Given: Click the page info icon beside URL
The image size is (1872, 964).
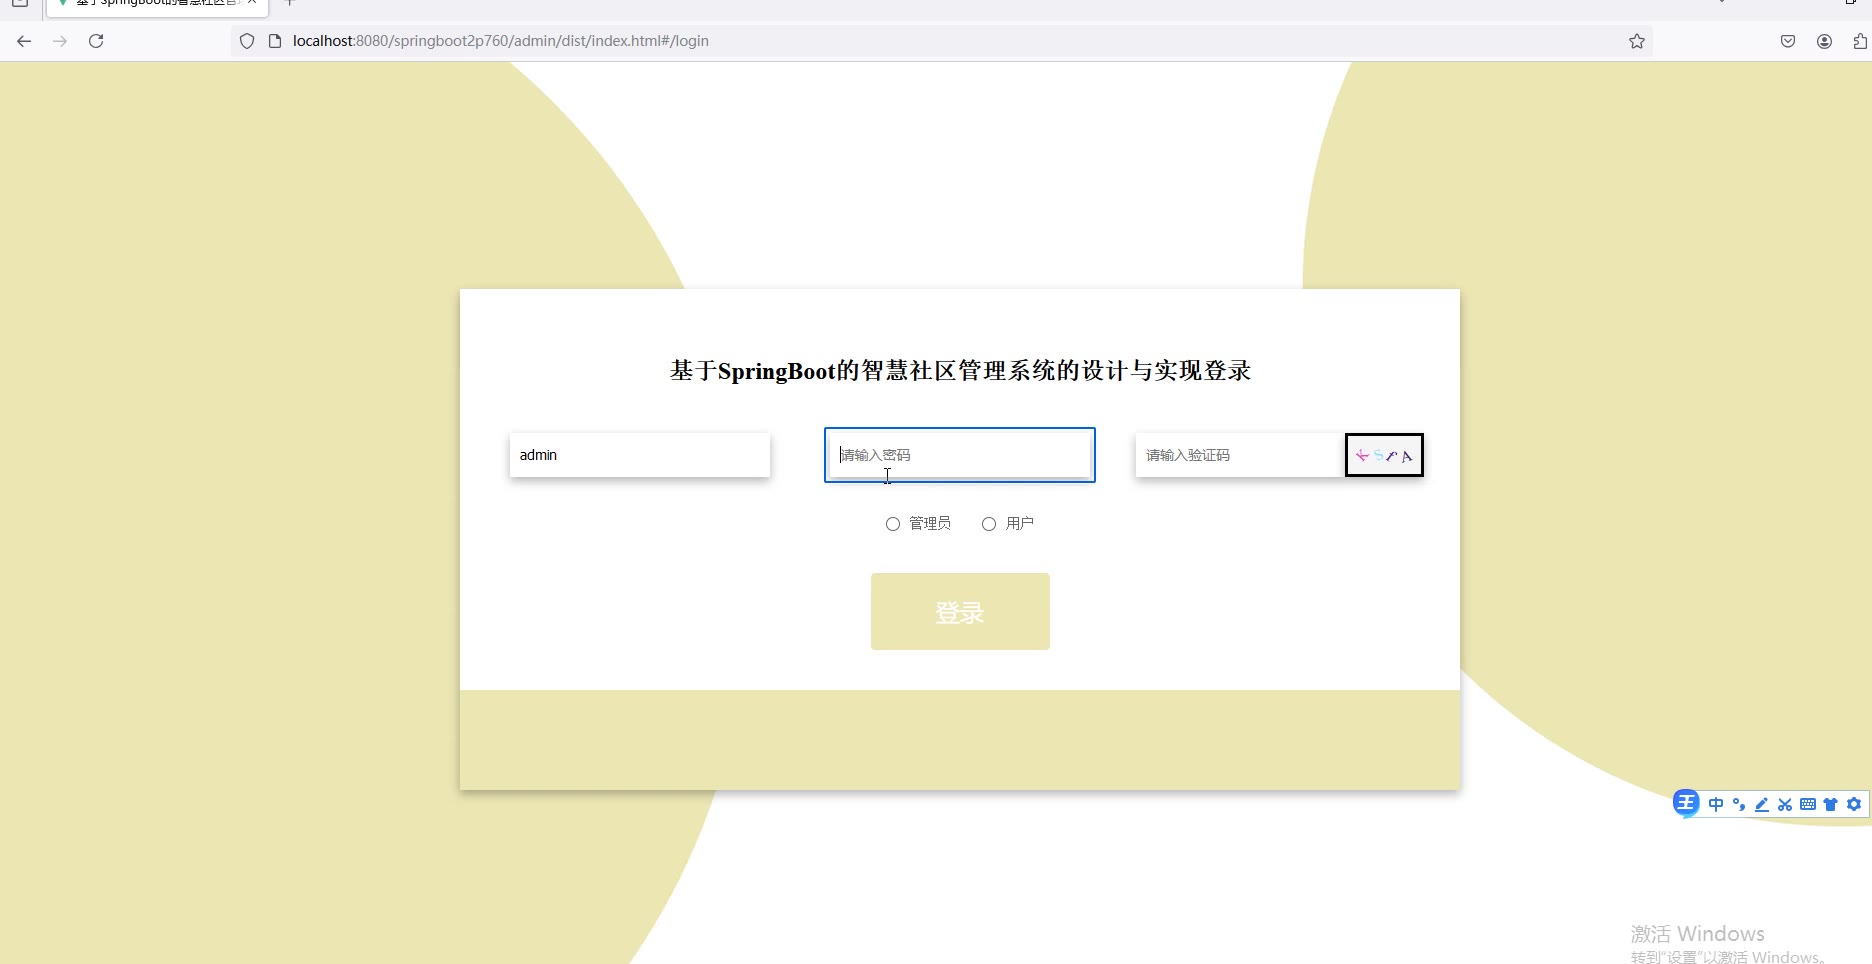Looking at the screenshot, I should click(275, 41).
